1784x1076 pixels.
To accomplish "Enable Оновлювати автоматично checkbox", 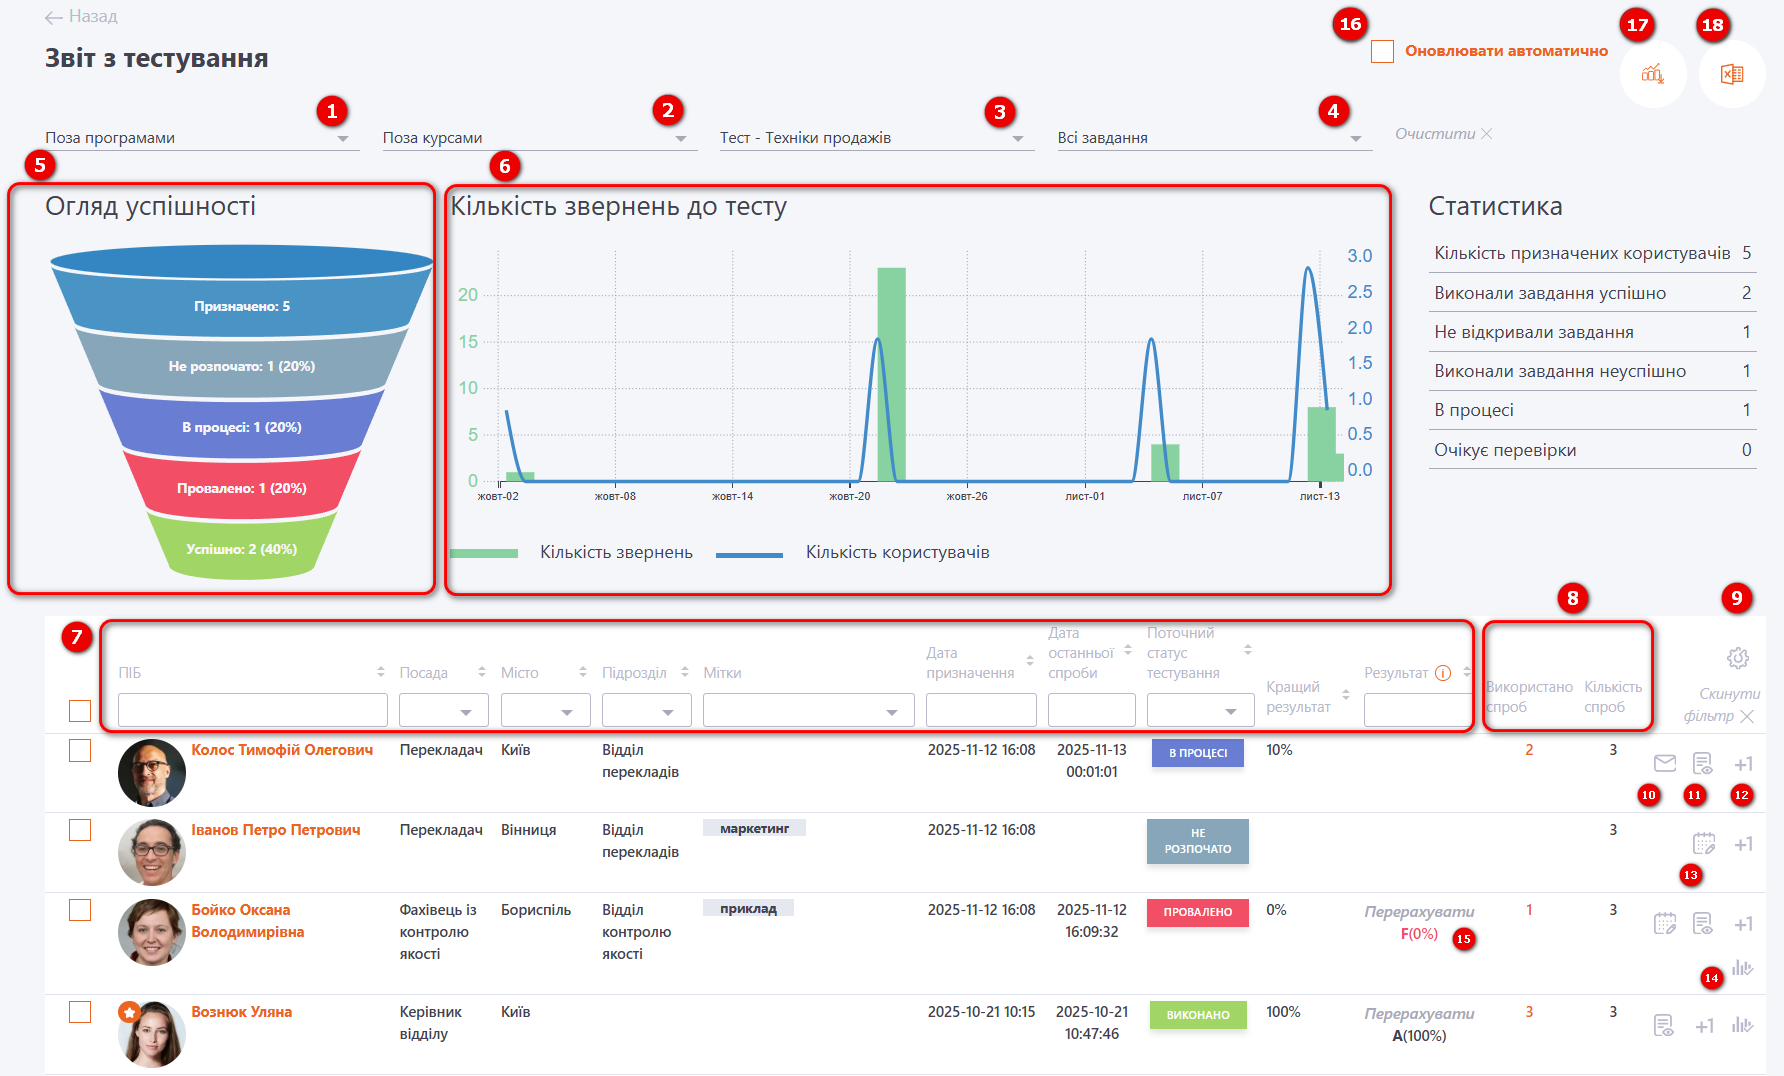I will 1382,51.
